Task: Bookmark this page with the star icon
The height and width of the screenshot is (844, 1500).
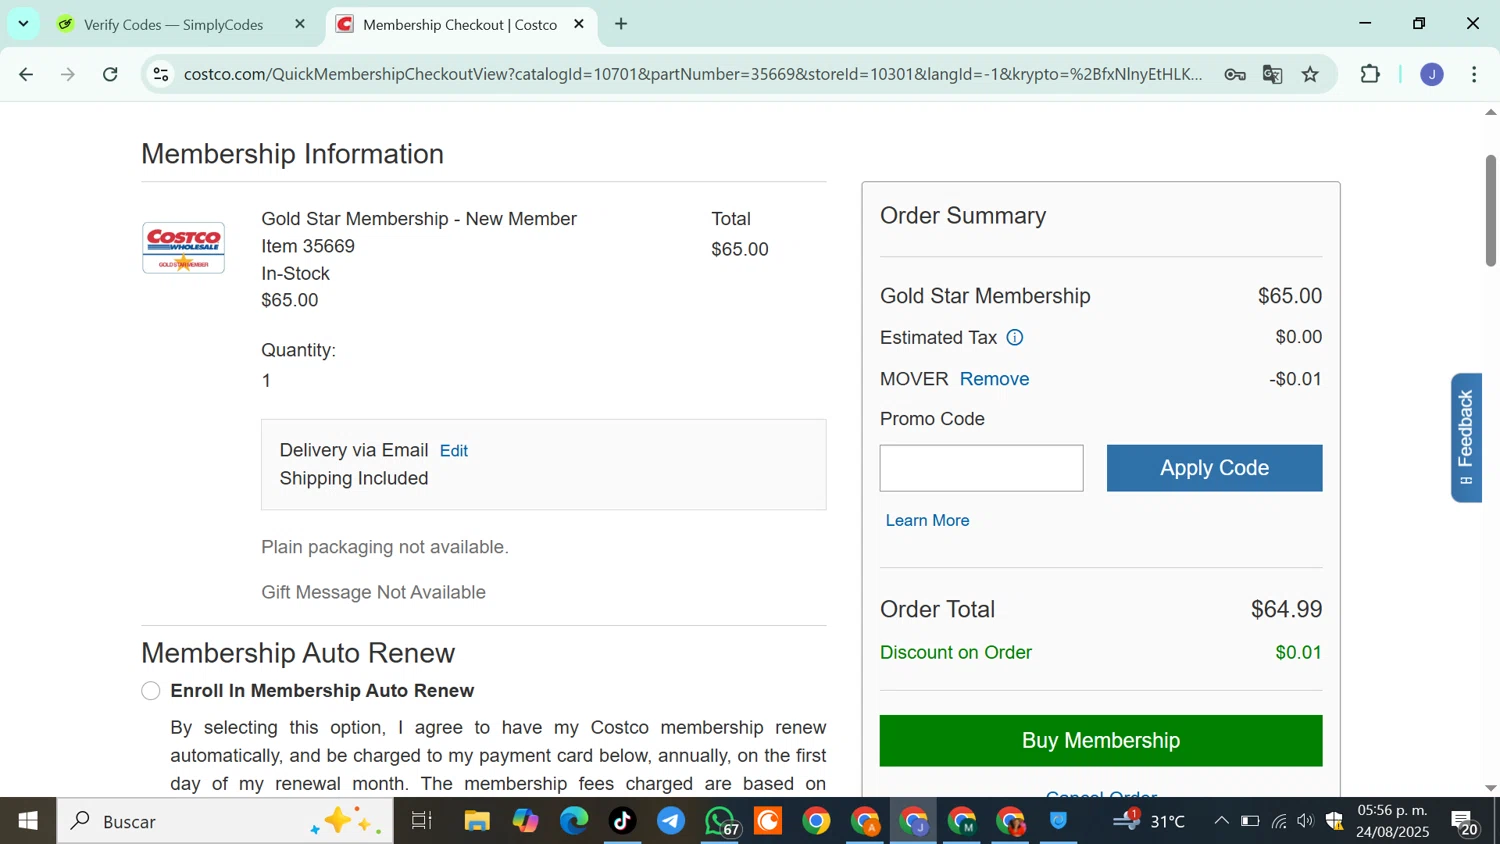Action: click(1310, 74)
